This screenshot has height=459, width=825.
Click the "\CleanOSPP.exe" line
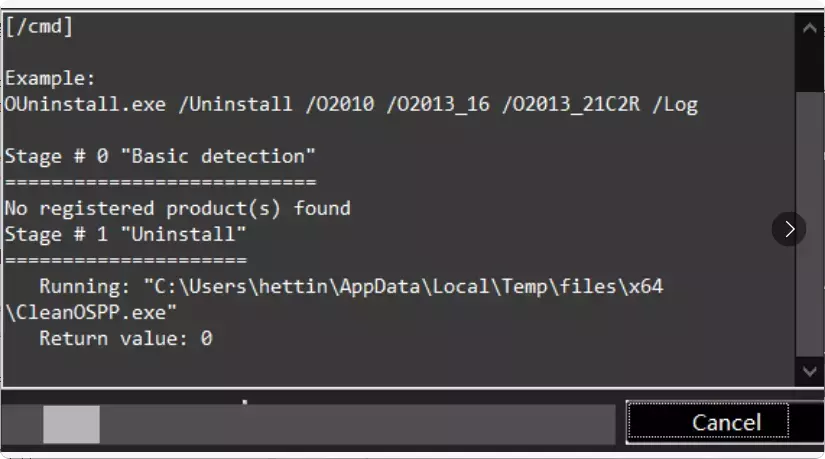point(91,312)
